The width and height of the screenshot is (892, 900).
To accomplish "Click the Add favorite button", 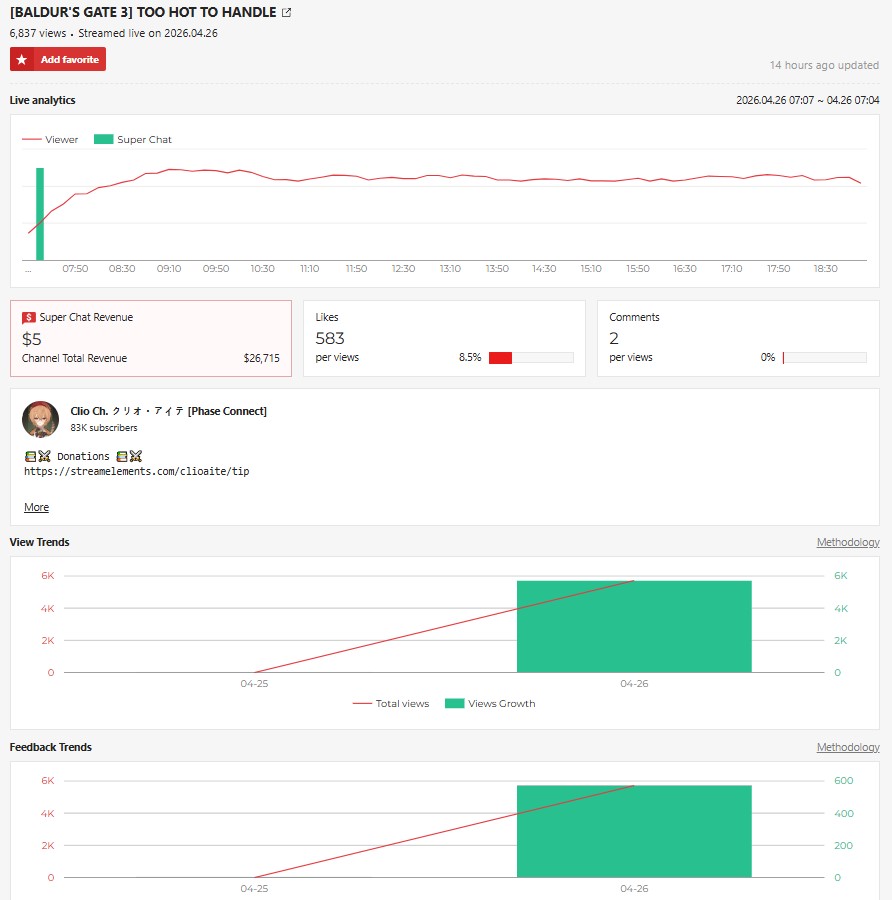I will [x=58, y=60].
